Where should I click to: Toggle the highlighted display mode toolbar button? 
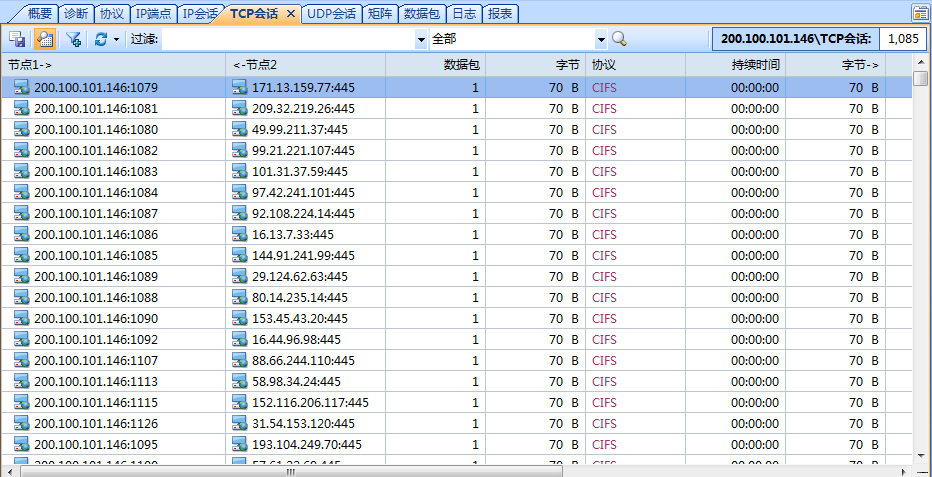click(x=44, y=39)
